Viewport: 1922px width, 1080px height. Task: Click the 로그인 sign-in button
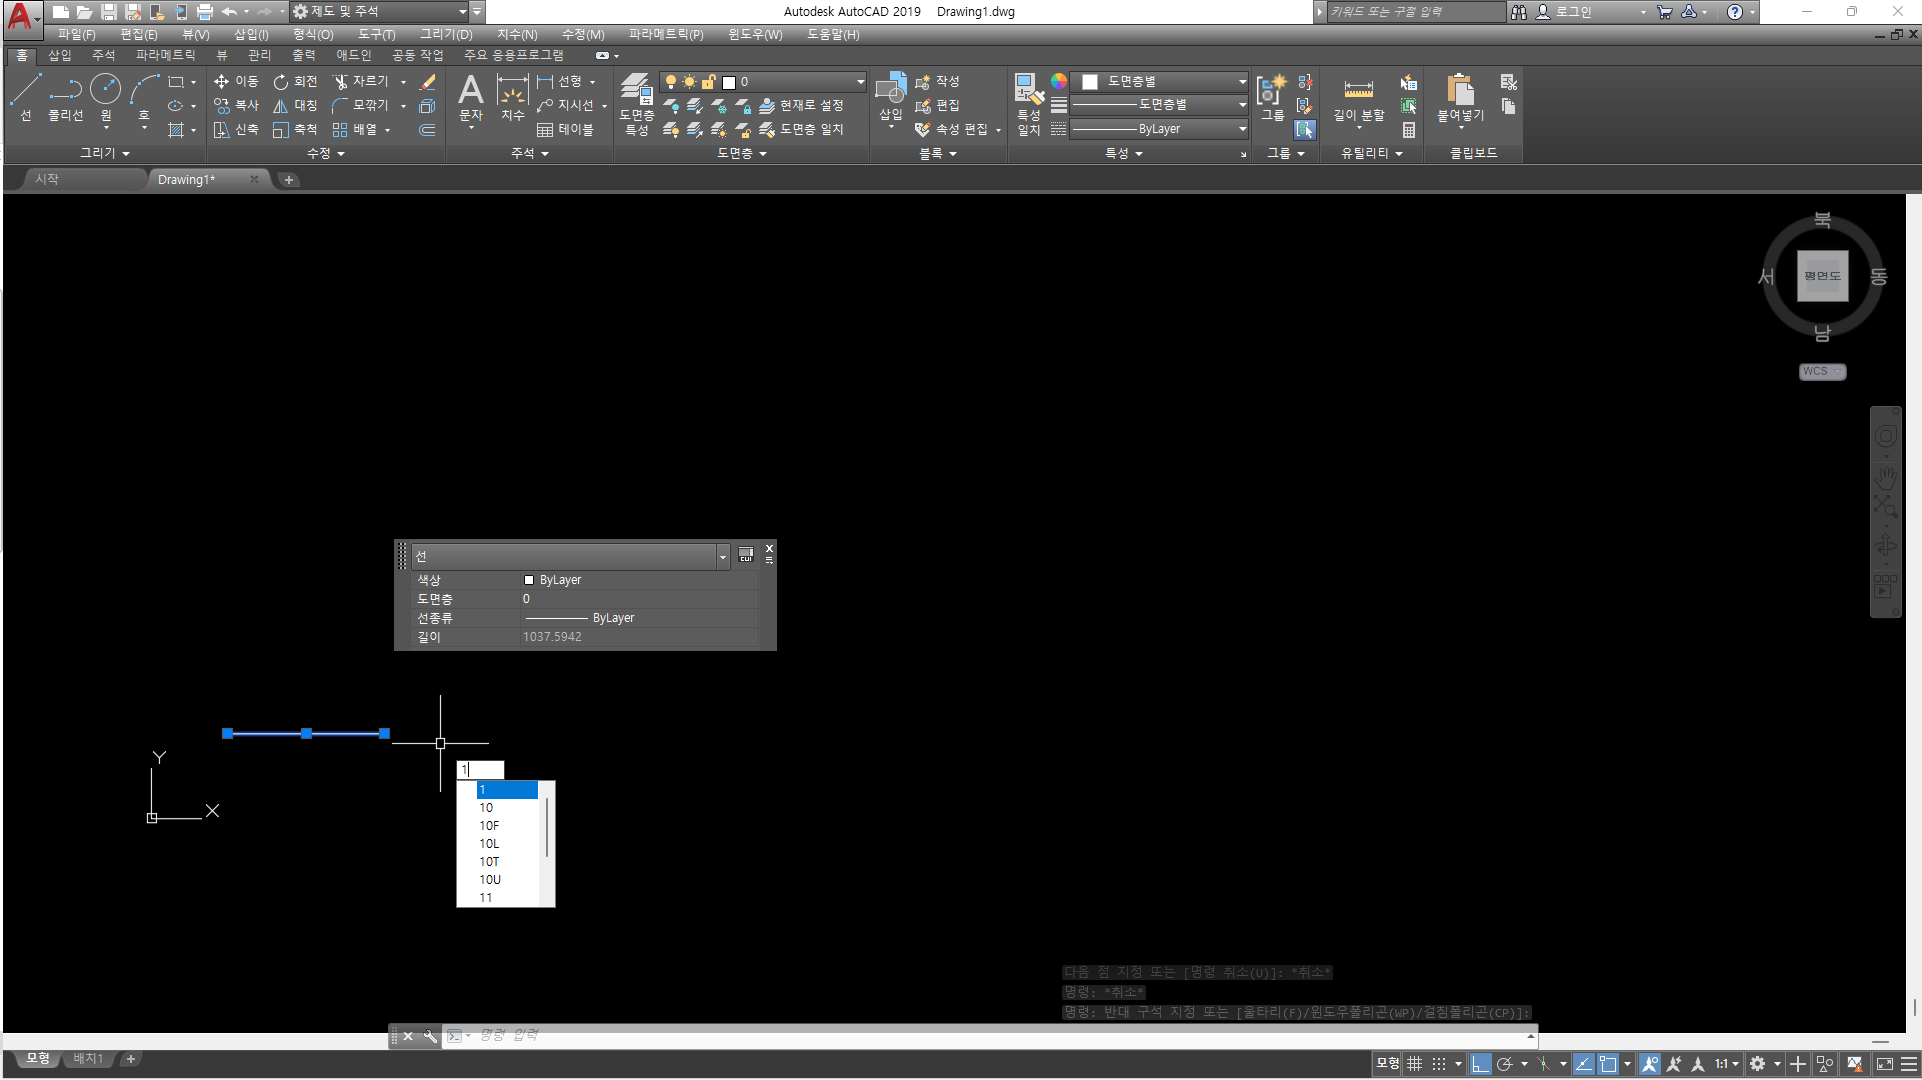[x=1572, y=12]
